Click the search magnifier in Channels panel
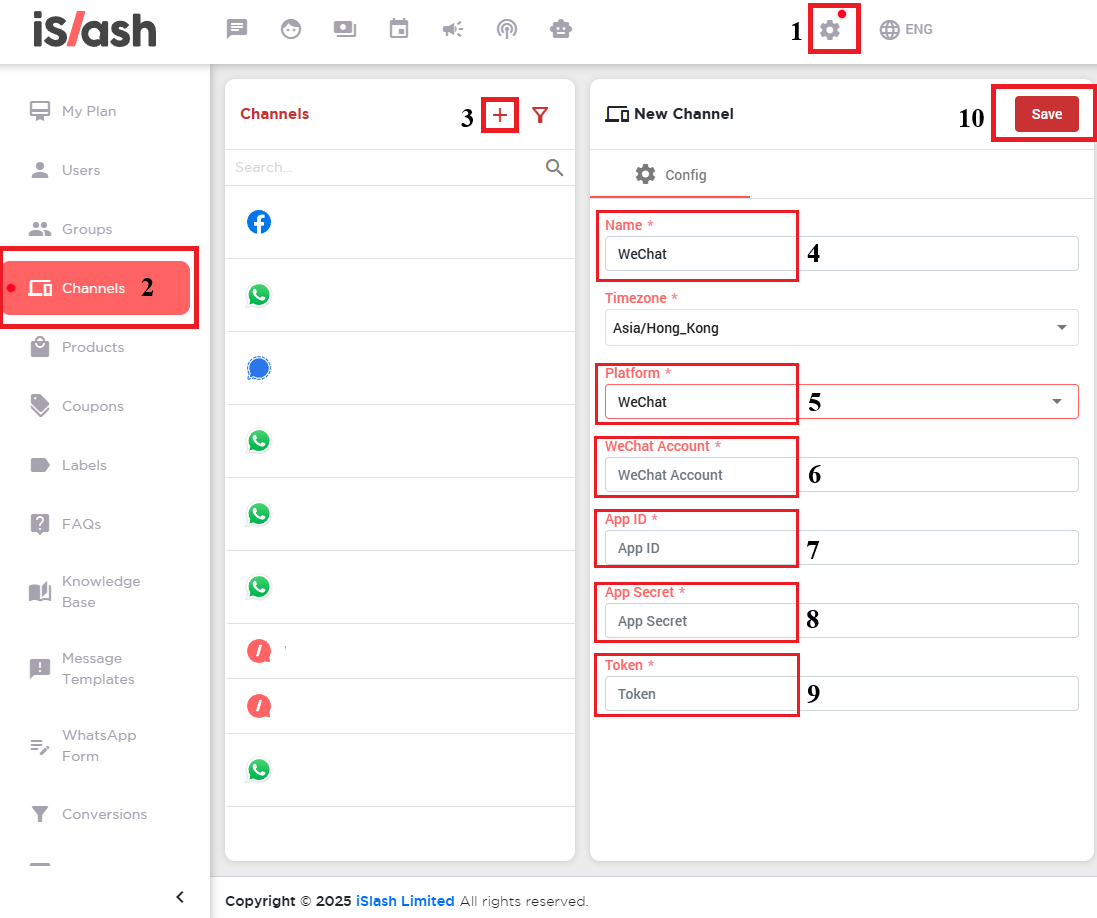Screen dimensions: 1097x918 (x=554, y=167)
